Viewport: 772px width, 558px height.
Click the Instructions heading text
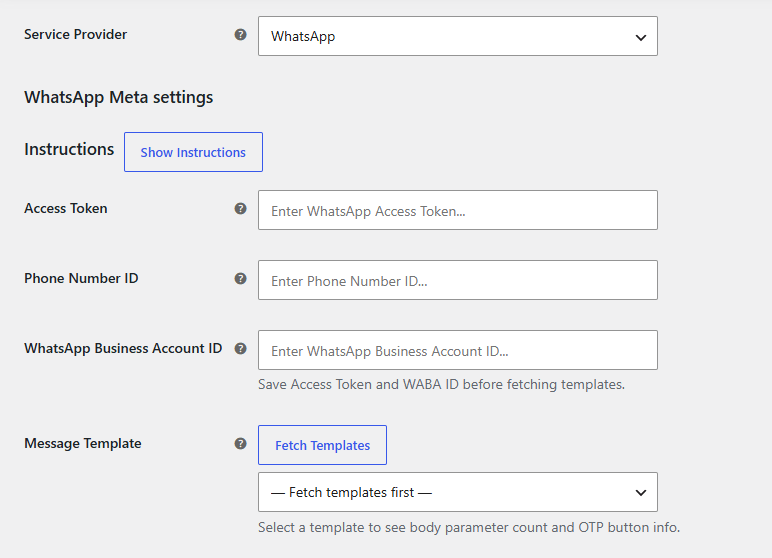[x=69, y=149]
